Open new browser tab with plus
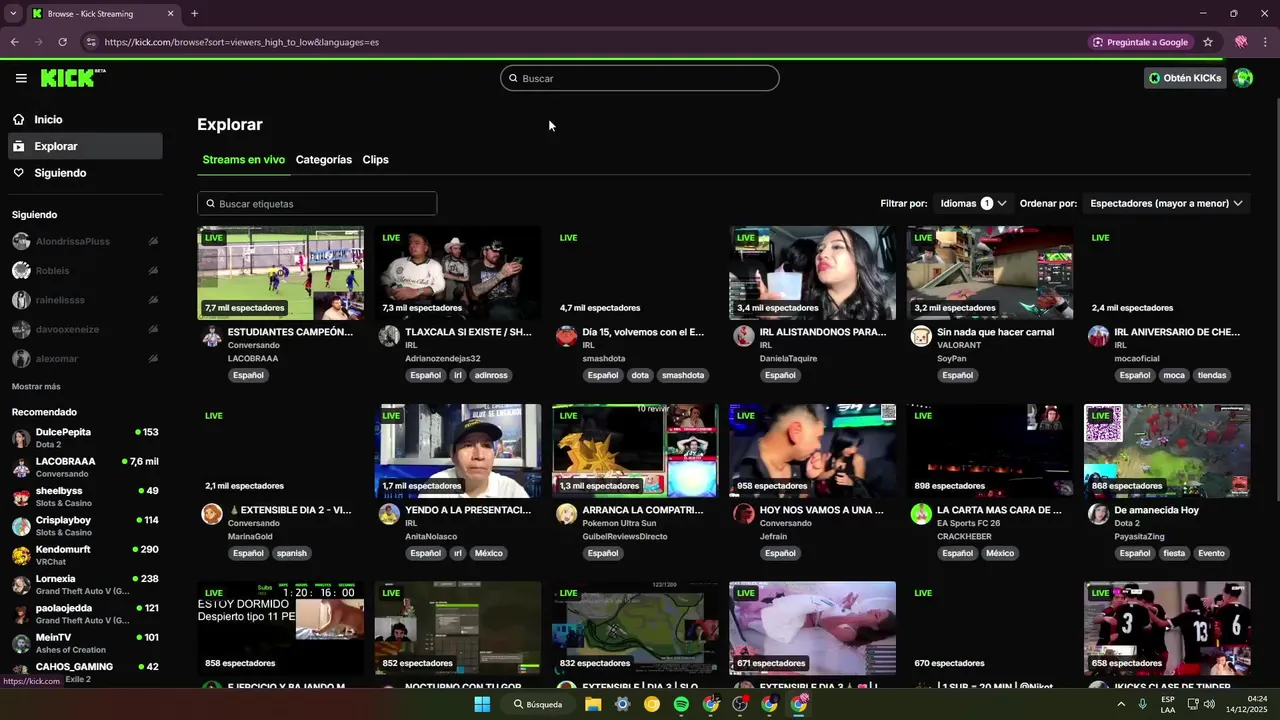Screen dimensions: 1280x720 click(194, 13)
